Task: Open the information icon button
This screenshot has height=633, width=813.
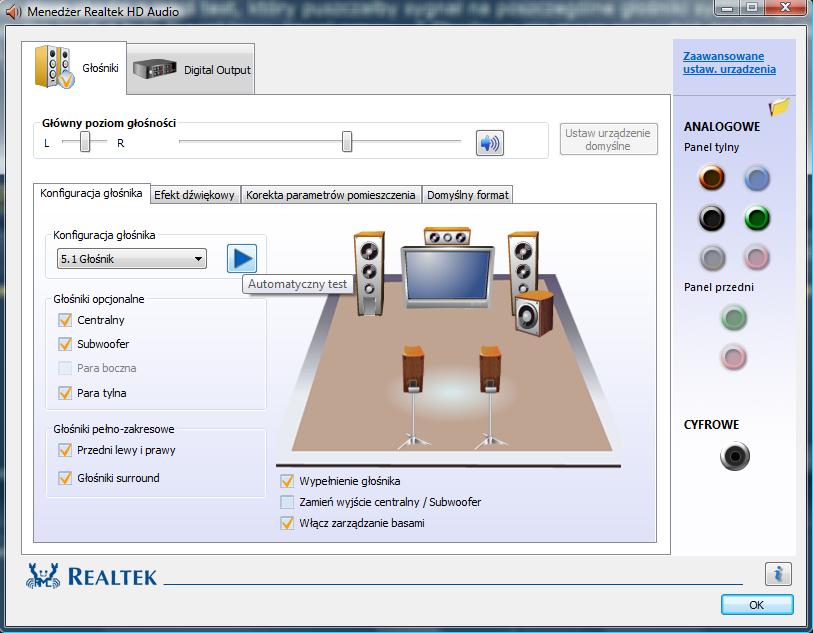Action: [778, 574]
